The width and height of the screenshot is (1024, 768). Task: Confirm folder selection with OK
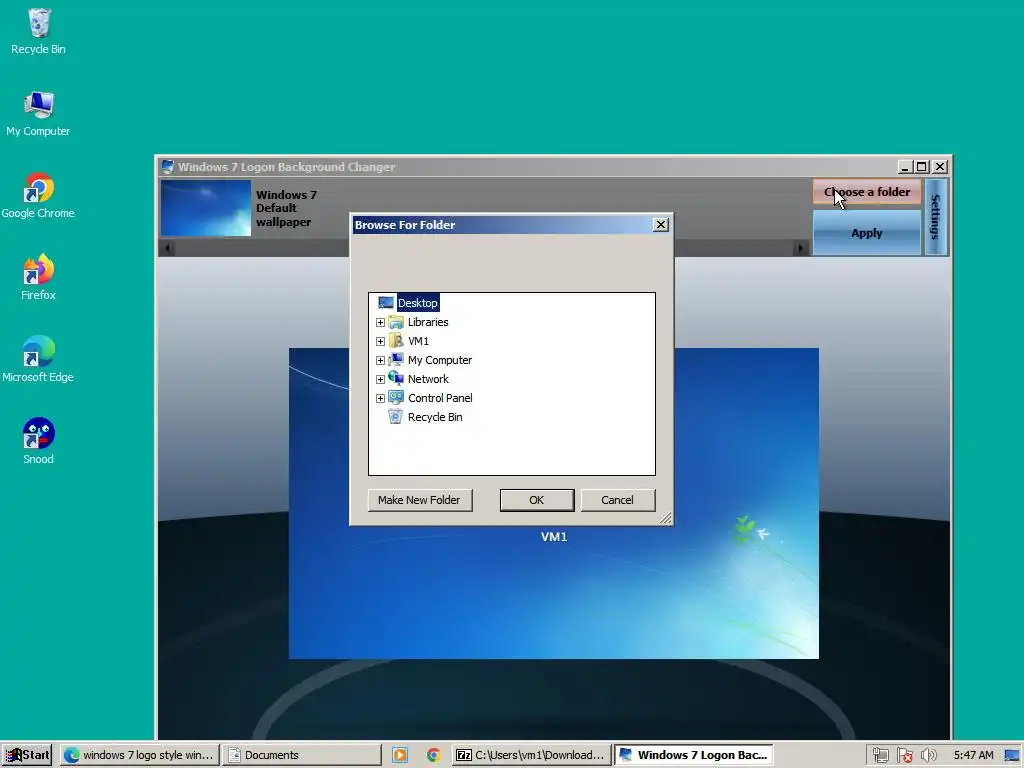click(537, 500)
